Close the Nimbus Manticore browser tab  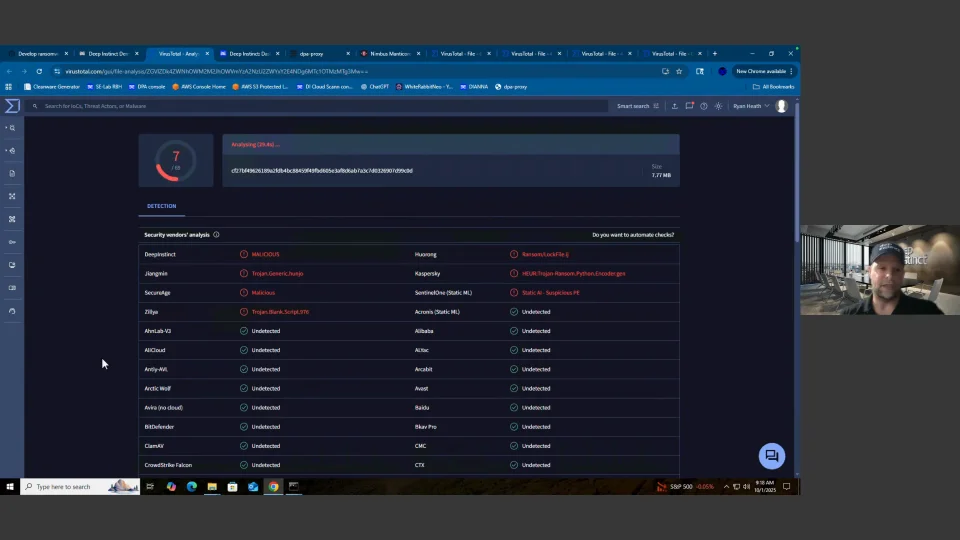[x=419, y=54]
